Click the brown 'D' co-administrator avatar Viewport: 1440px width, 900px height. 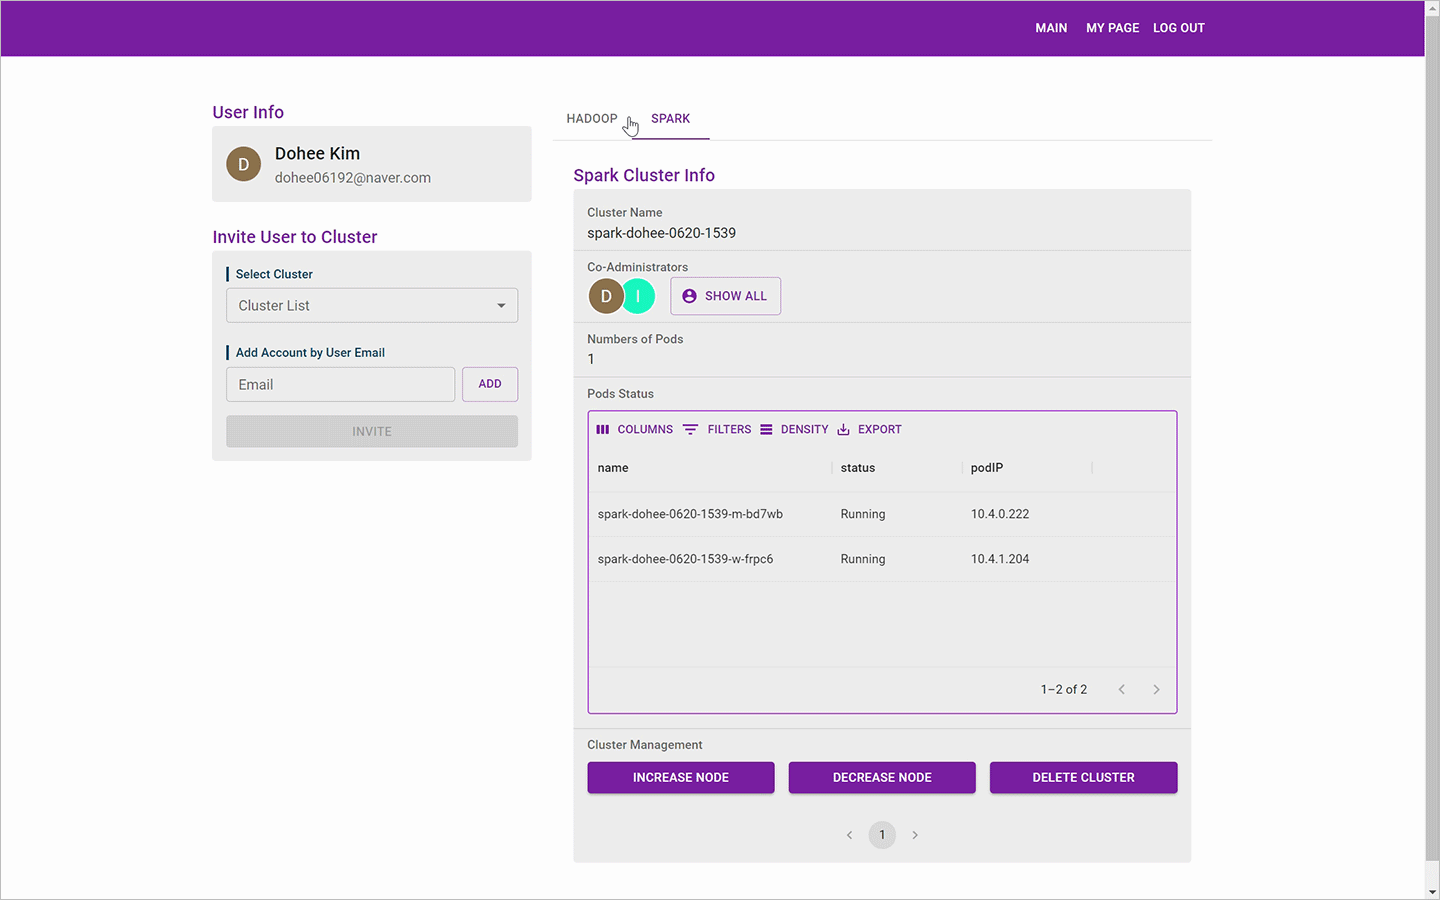pyautogui.click(x=606, y=296)
